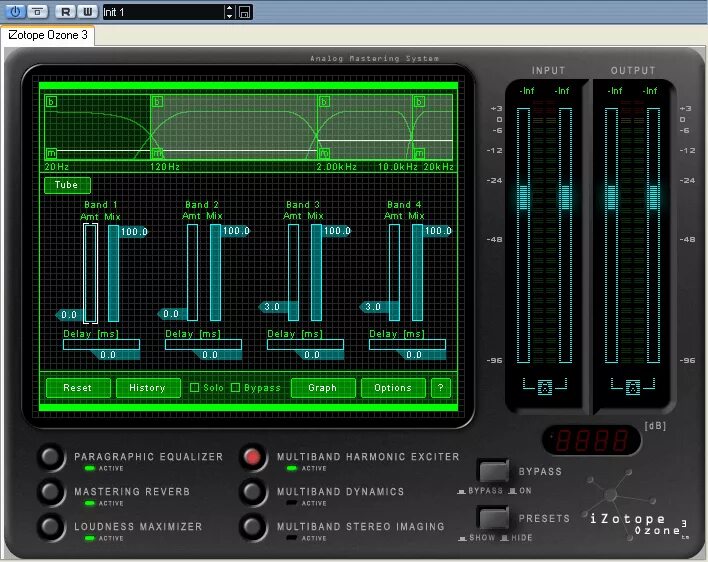
Task: Click the Band 2 'm' mute icon
Action: (157, 153)
